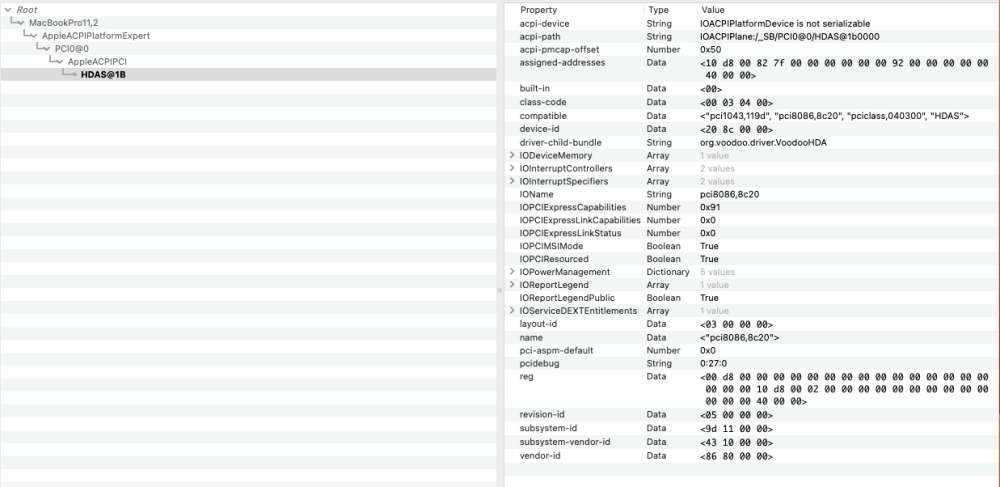The width and height of the screenshot is (1000, 487).
Task: Select the IOPCIExpressLinkCapabilities property
Action: pyautogui.click(x=580, y=220)
